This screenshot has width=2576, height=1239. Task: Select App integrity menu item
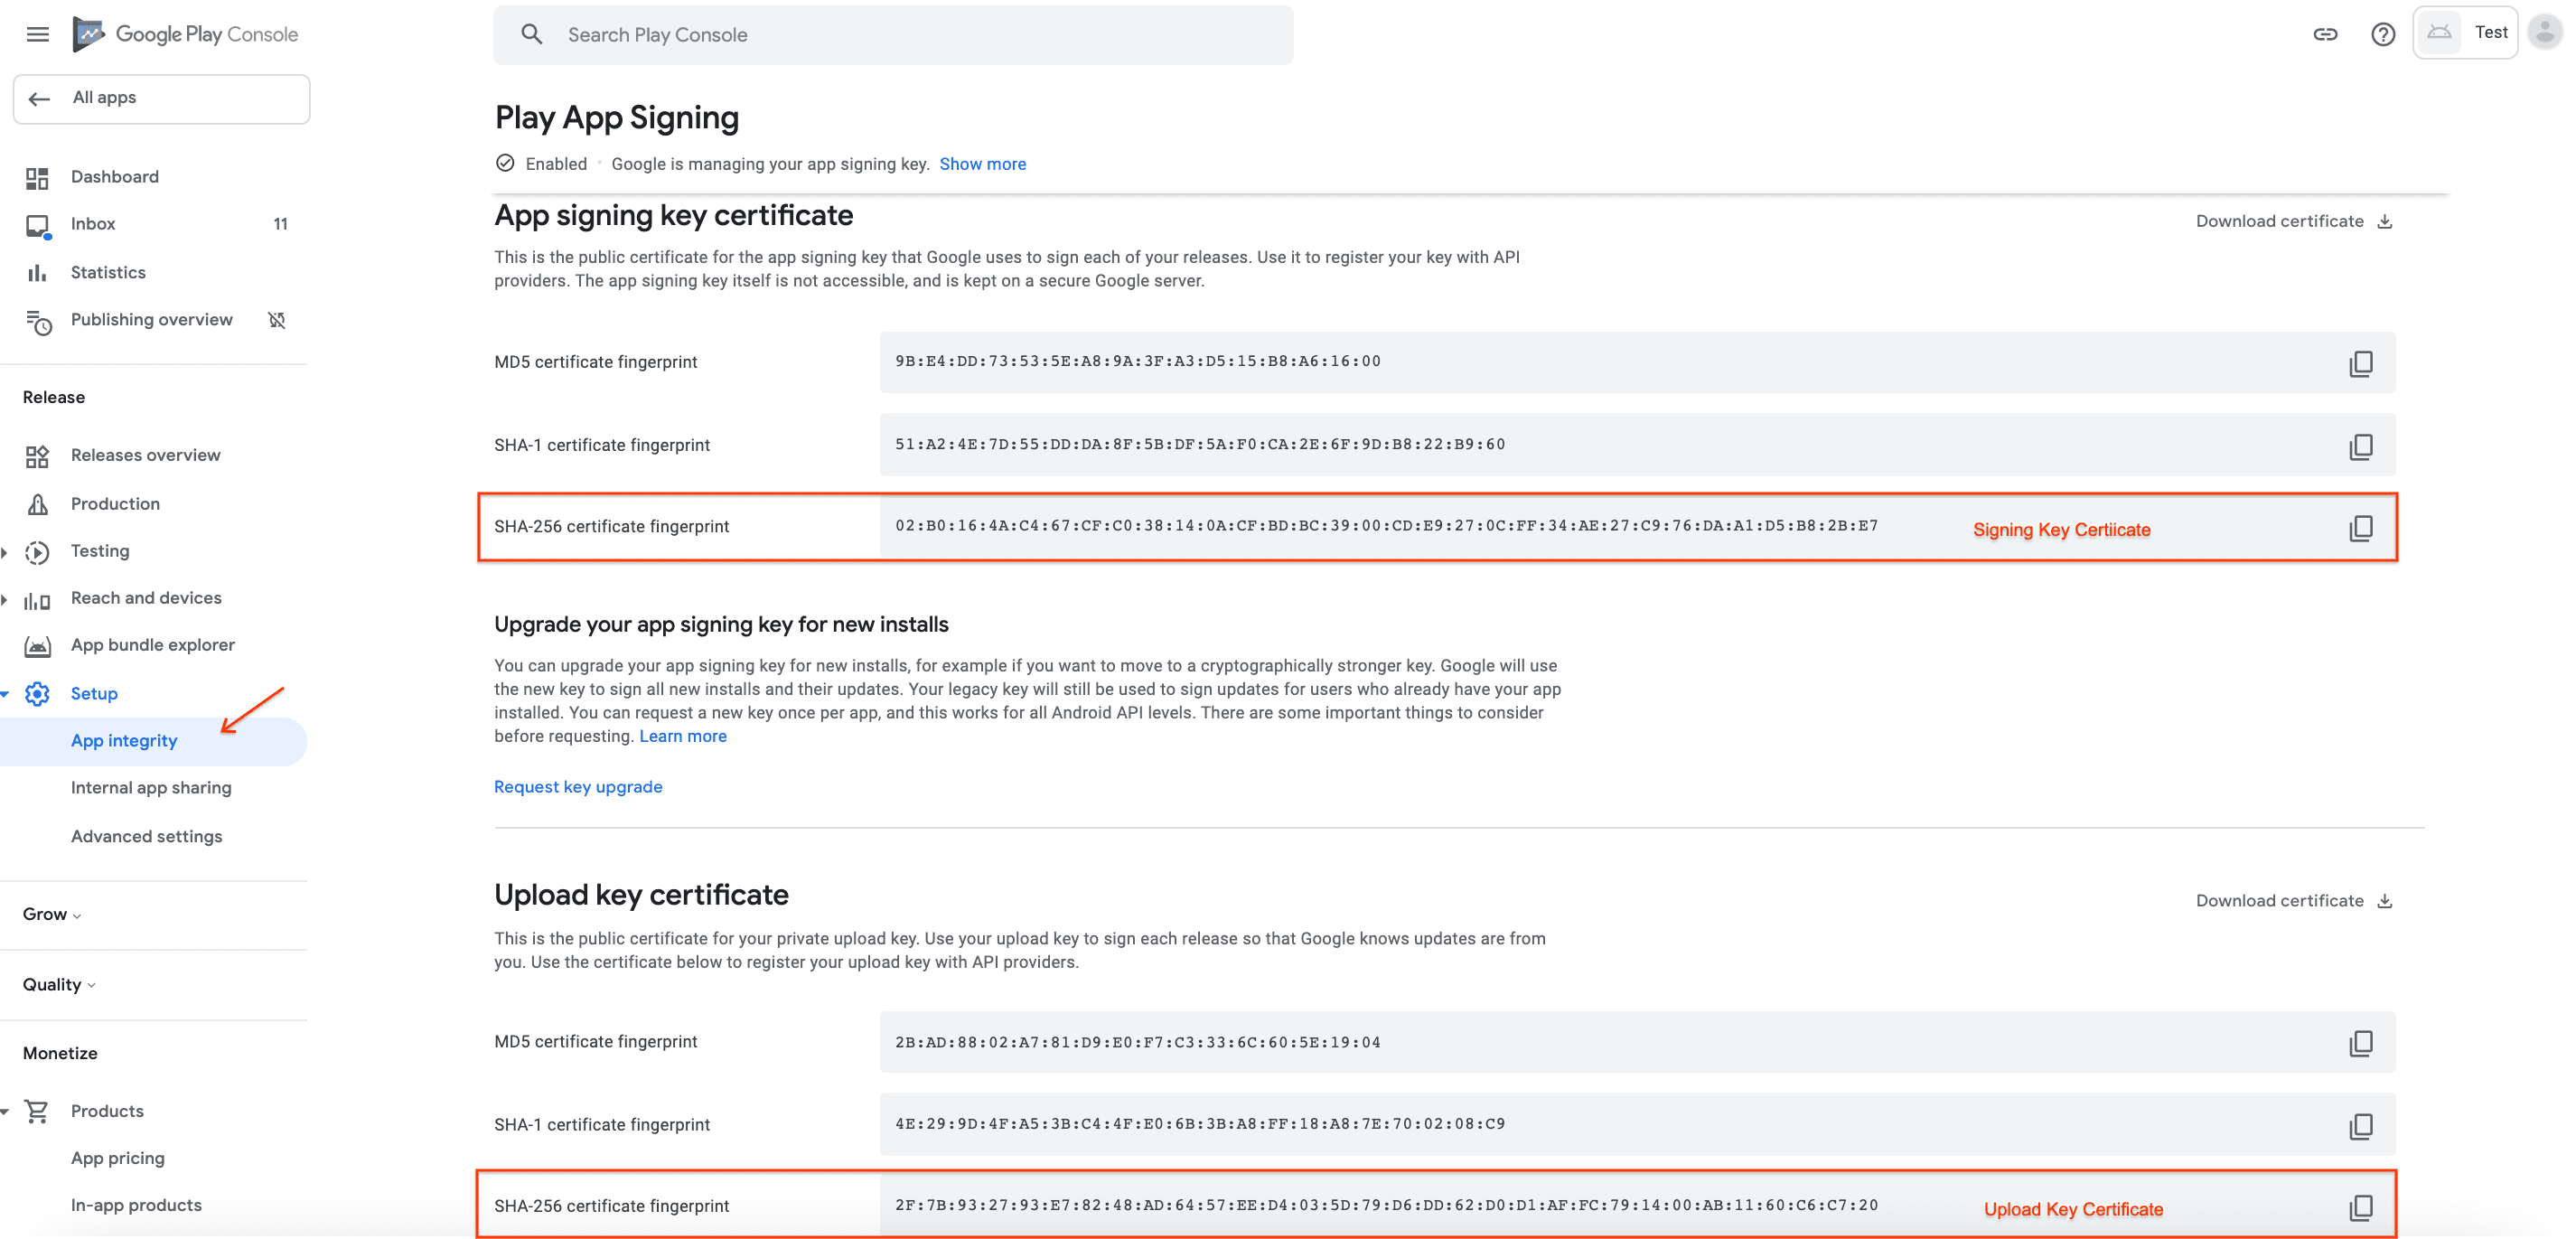(x=123, y=739)
